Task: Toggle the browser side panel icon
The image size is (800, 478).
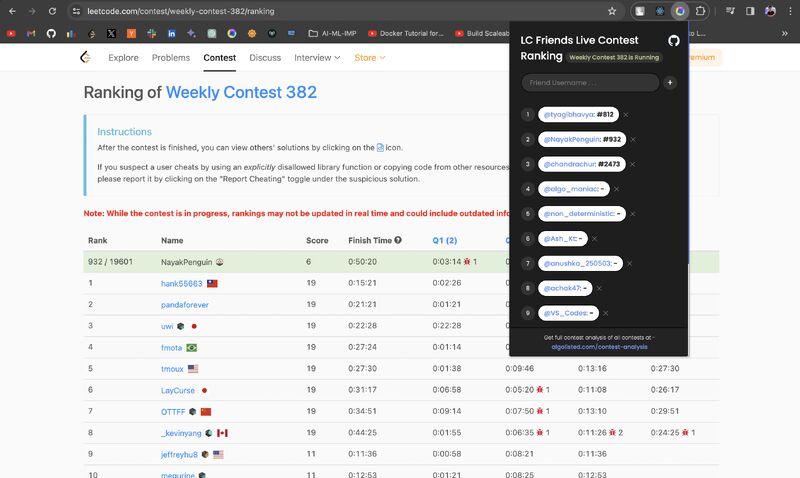Action: coord(750,11)
